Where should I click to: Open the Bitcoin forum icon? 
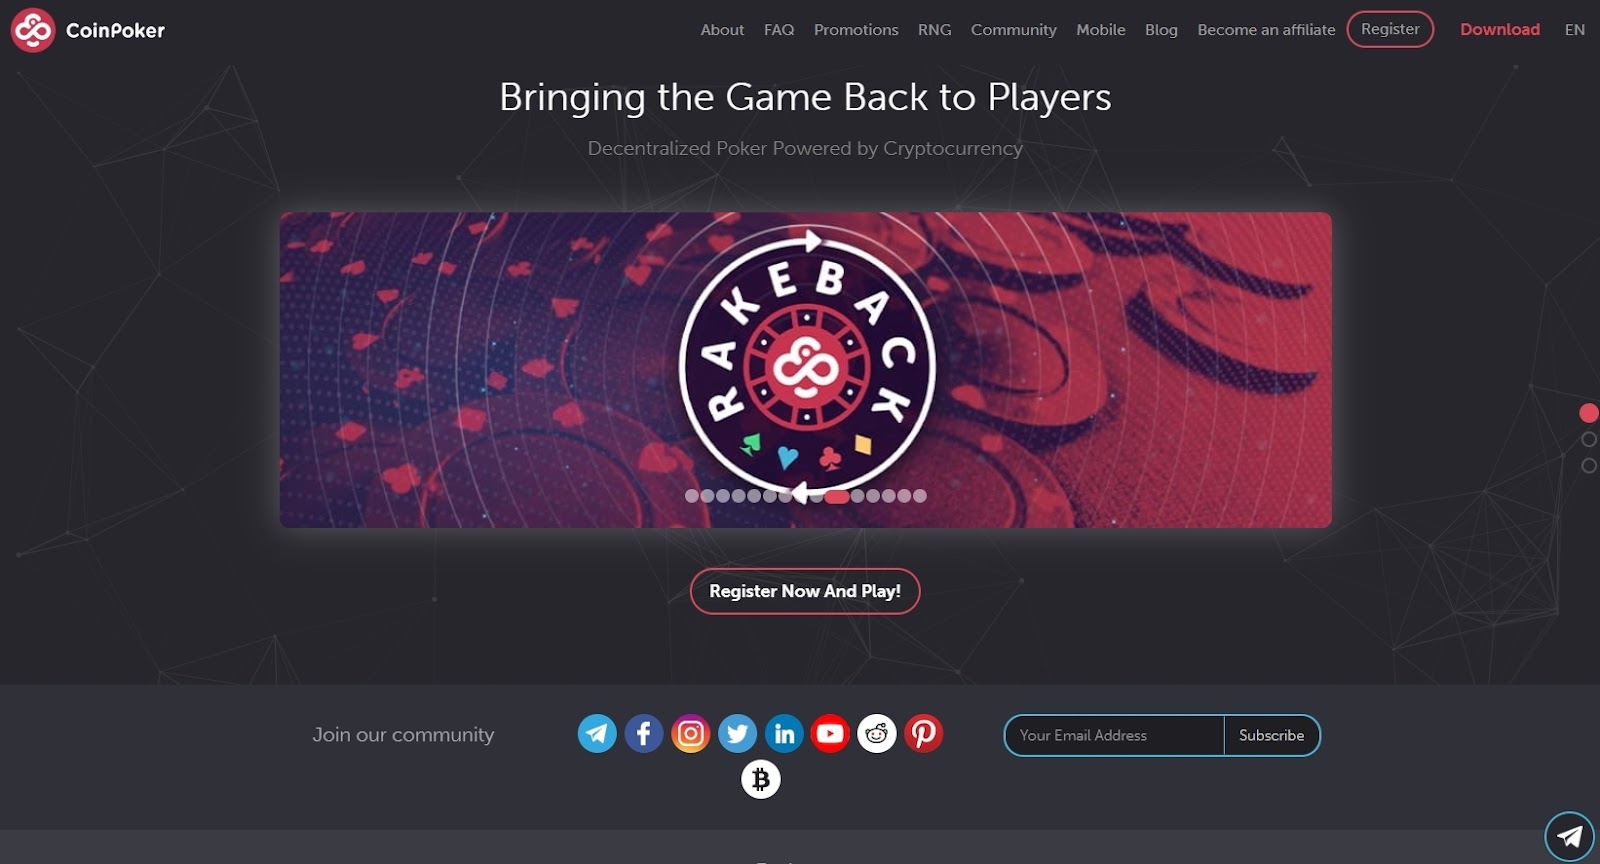[x=761, y=779]
